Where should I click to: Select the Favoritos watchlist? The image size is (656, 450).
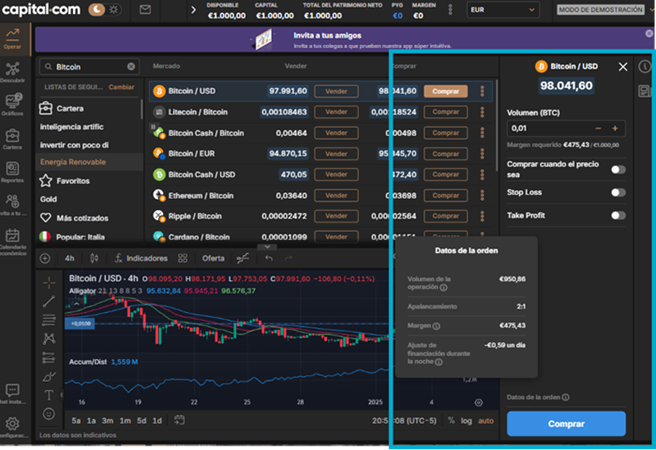pyautogui.click(x=89, y=181)
